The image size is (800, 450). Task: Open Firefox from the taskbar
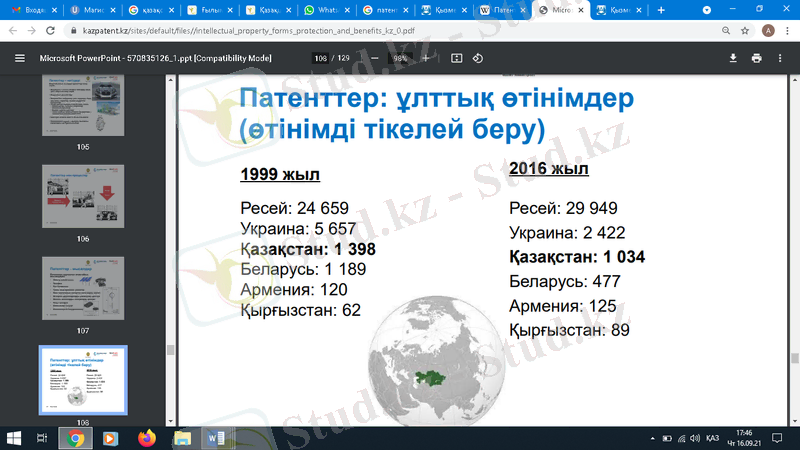click(x=146, y=438)
